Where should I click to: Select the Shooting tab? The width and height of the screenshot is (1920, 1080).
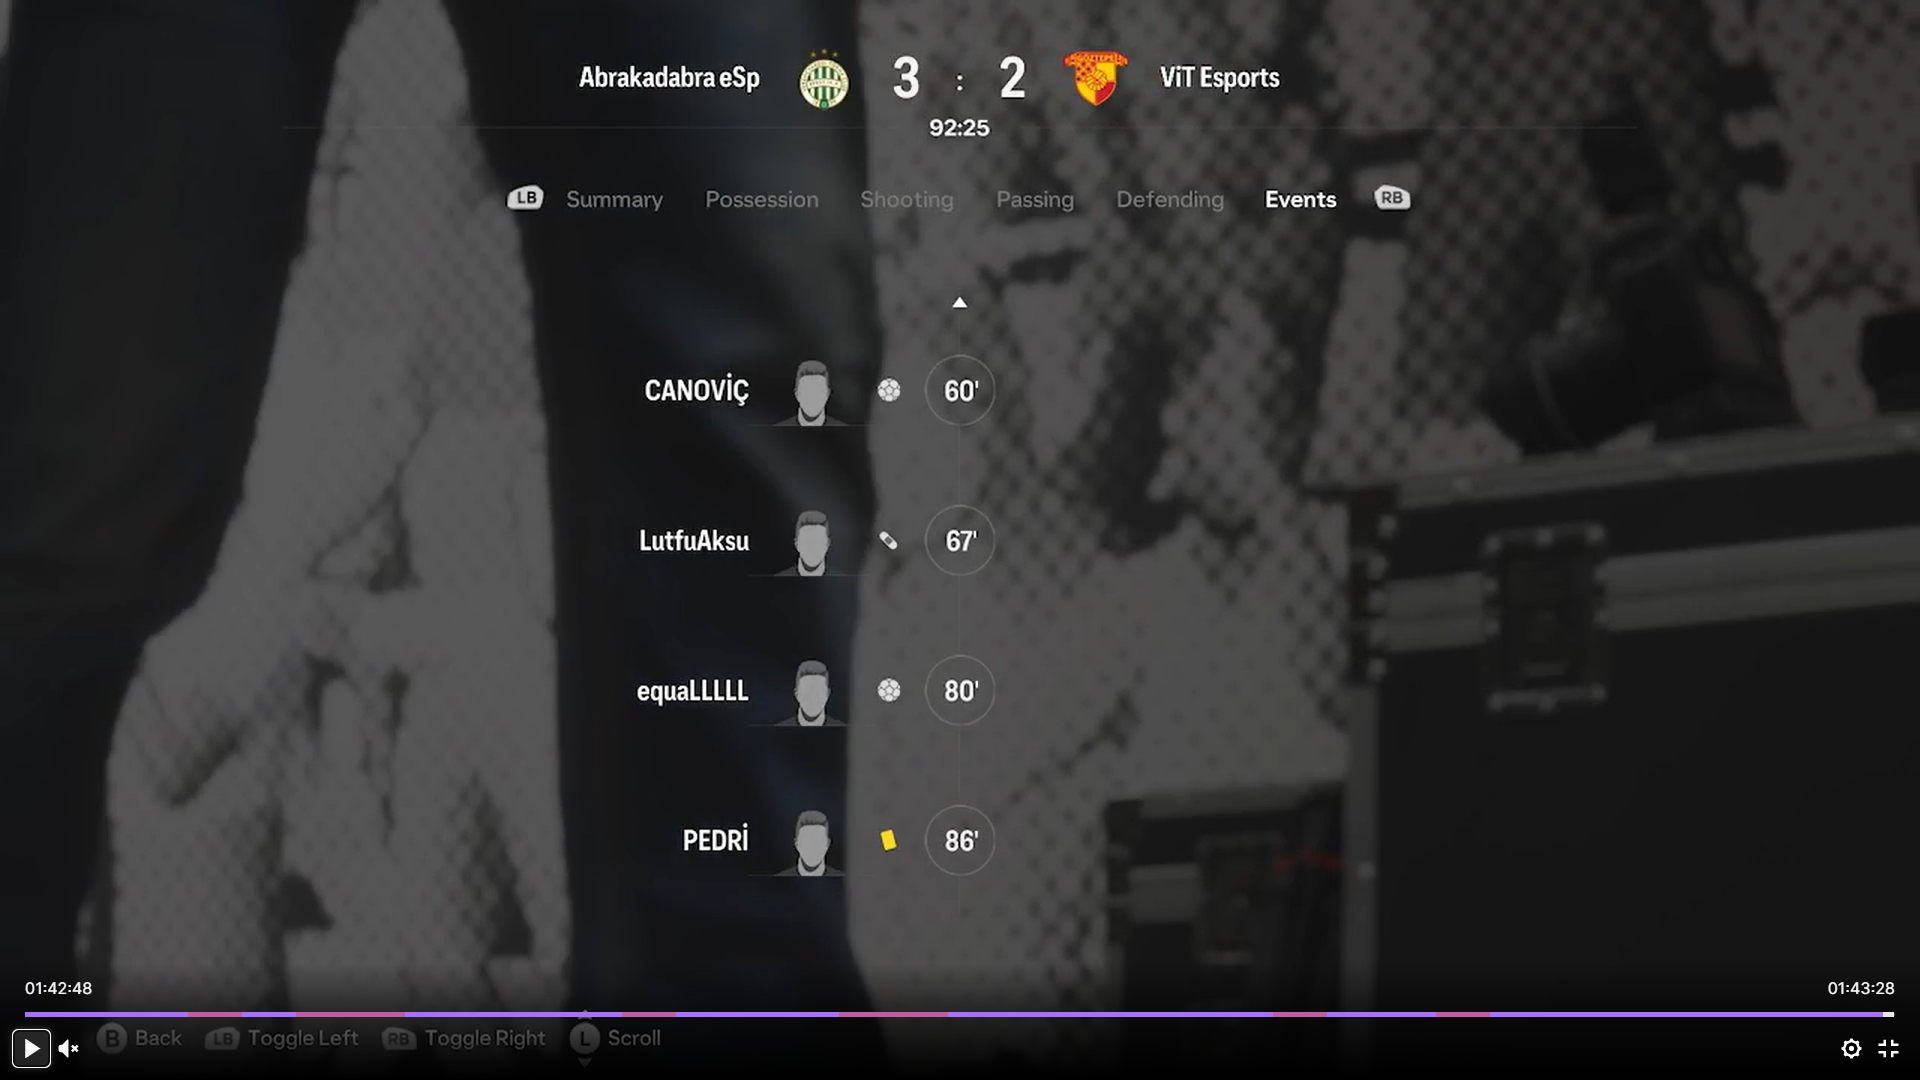(907, 199)
